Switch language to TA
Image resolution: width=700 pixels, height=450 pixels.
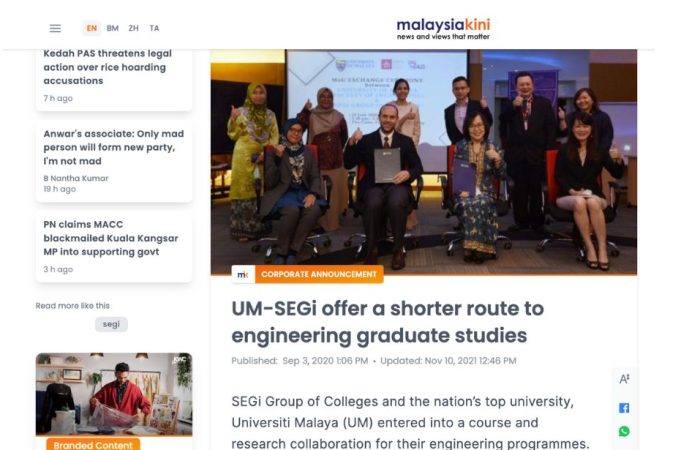[x=154, y=28]
